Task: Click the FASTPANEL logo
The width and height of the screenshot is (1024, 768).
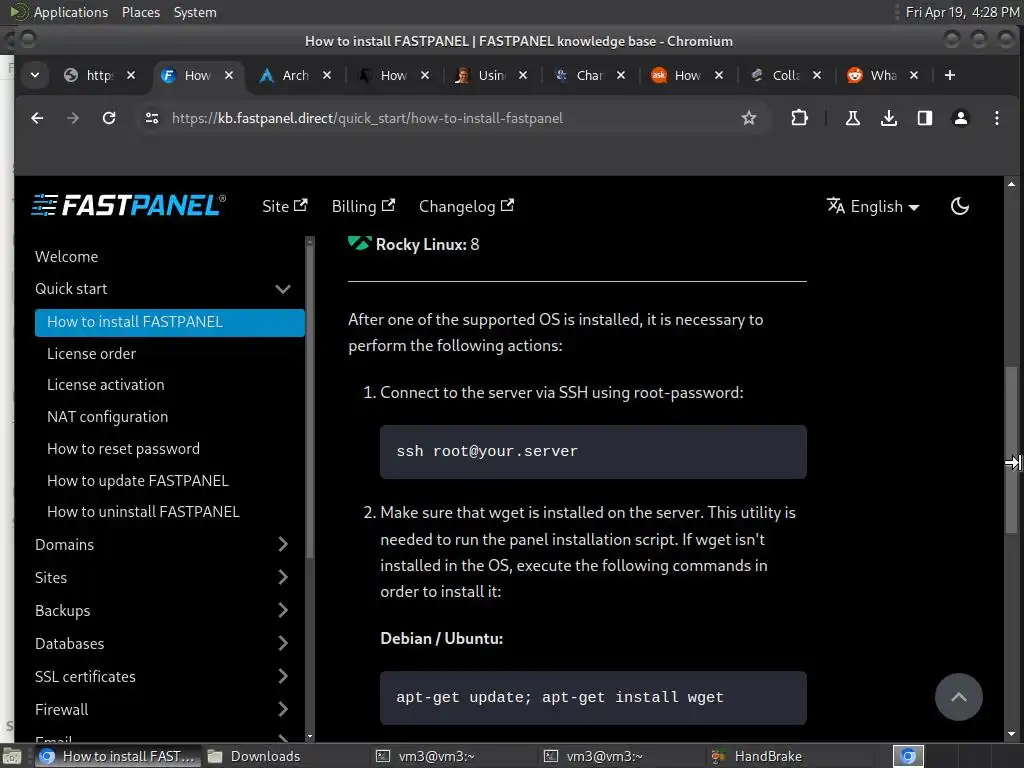Action: click(129, 205)
